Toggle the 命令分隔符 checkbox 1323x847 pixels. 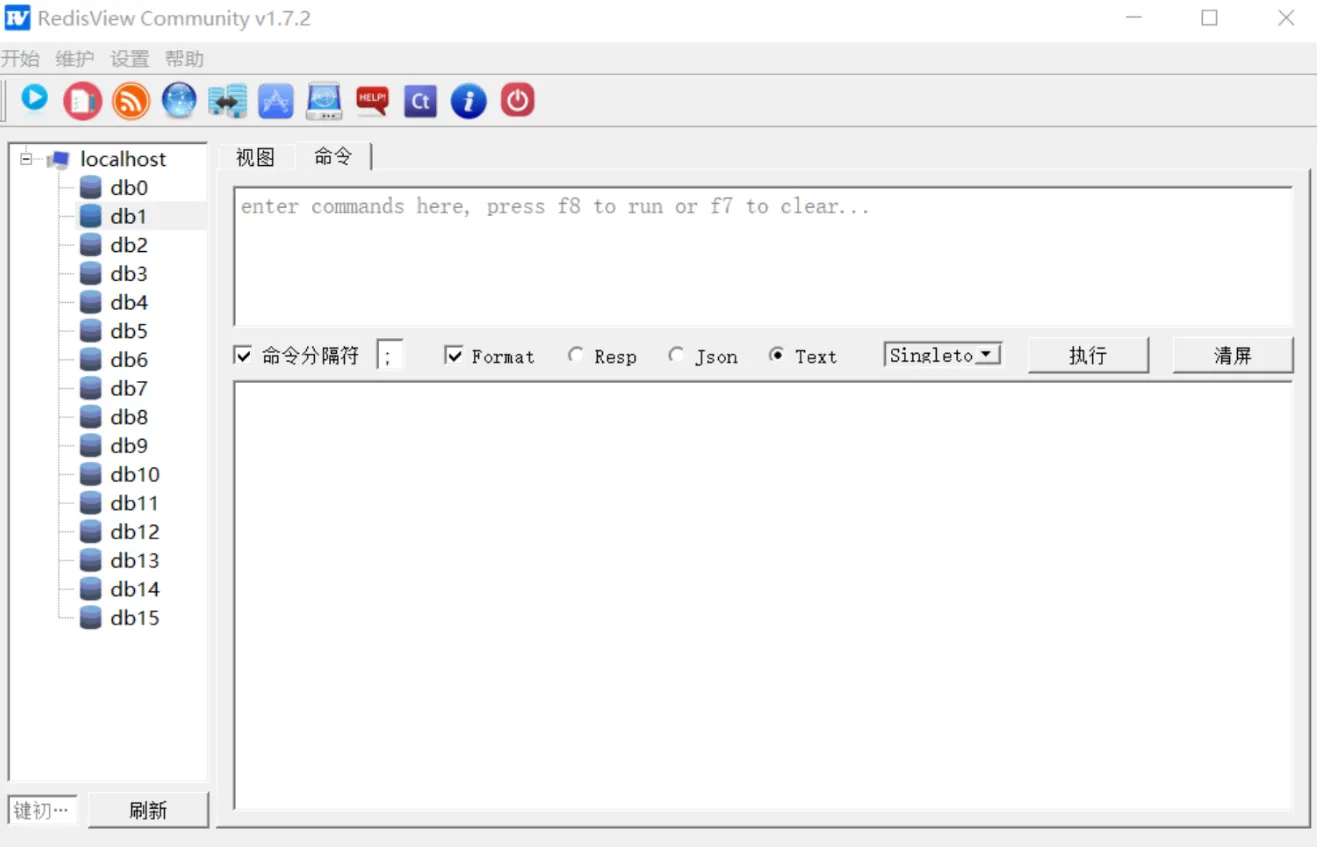click(x=243, y=355)
